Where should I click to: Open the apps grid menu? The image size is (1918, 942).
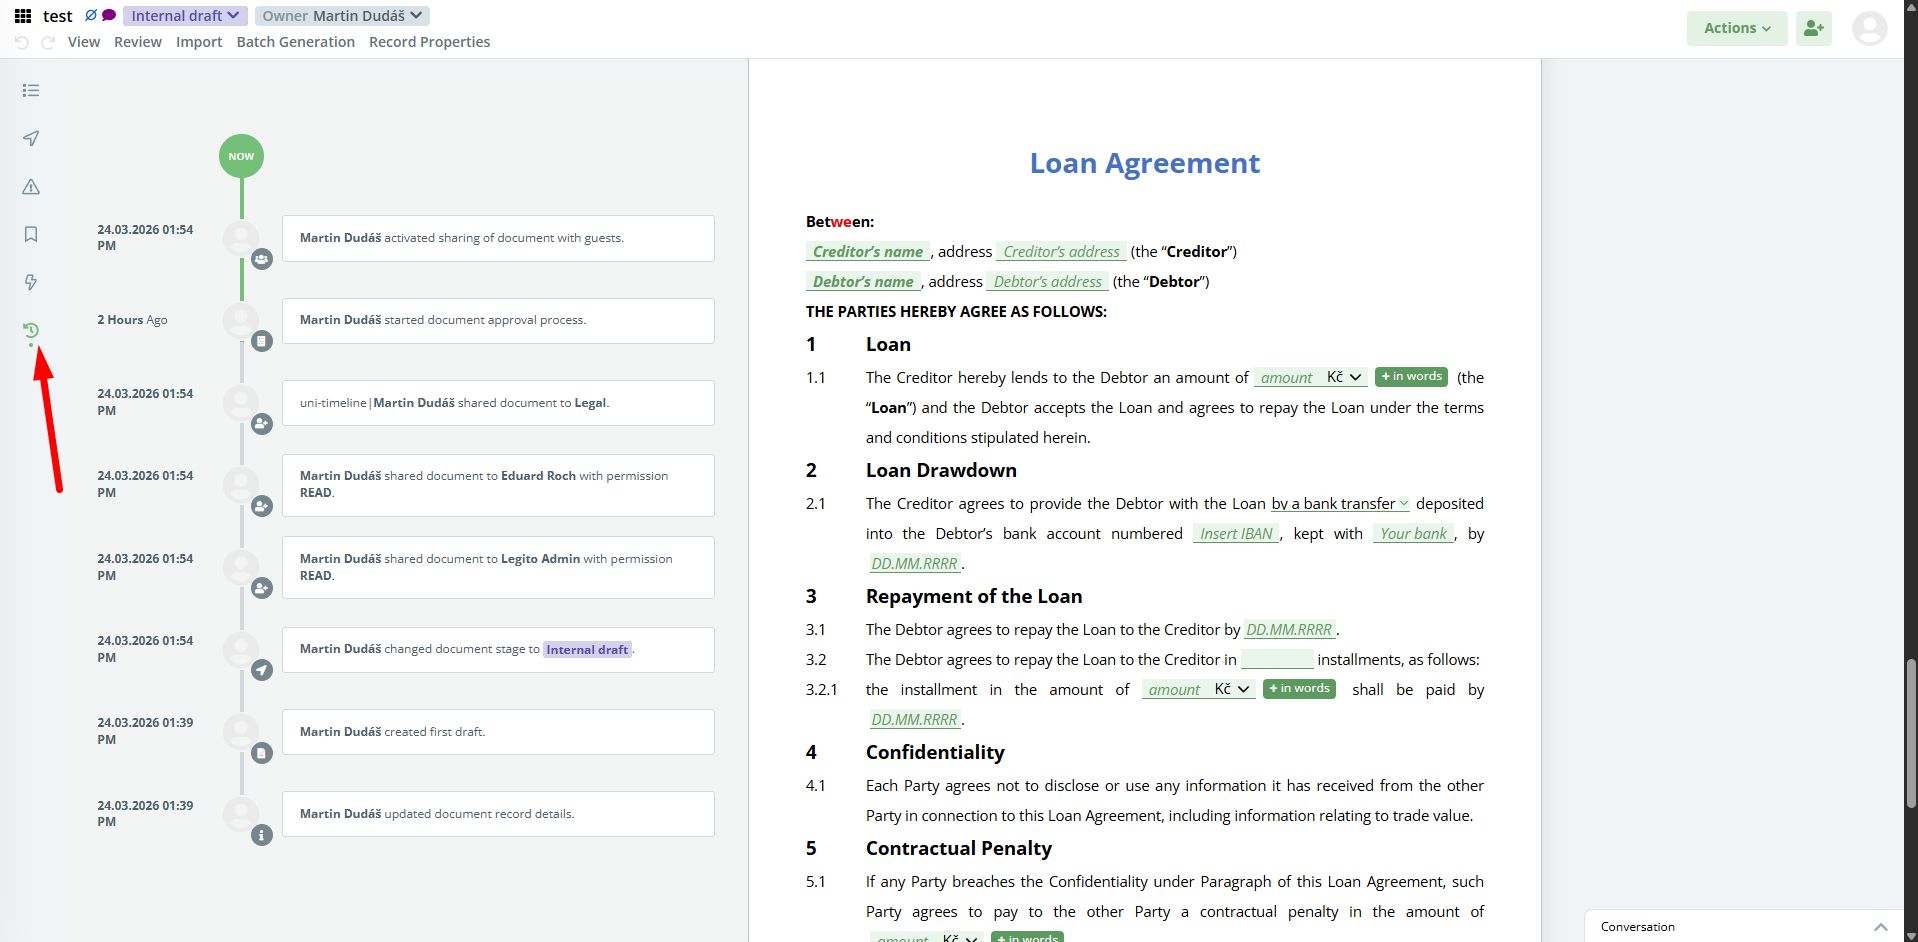[x=22, y=16]
